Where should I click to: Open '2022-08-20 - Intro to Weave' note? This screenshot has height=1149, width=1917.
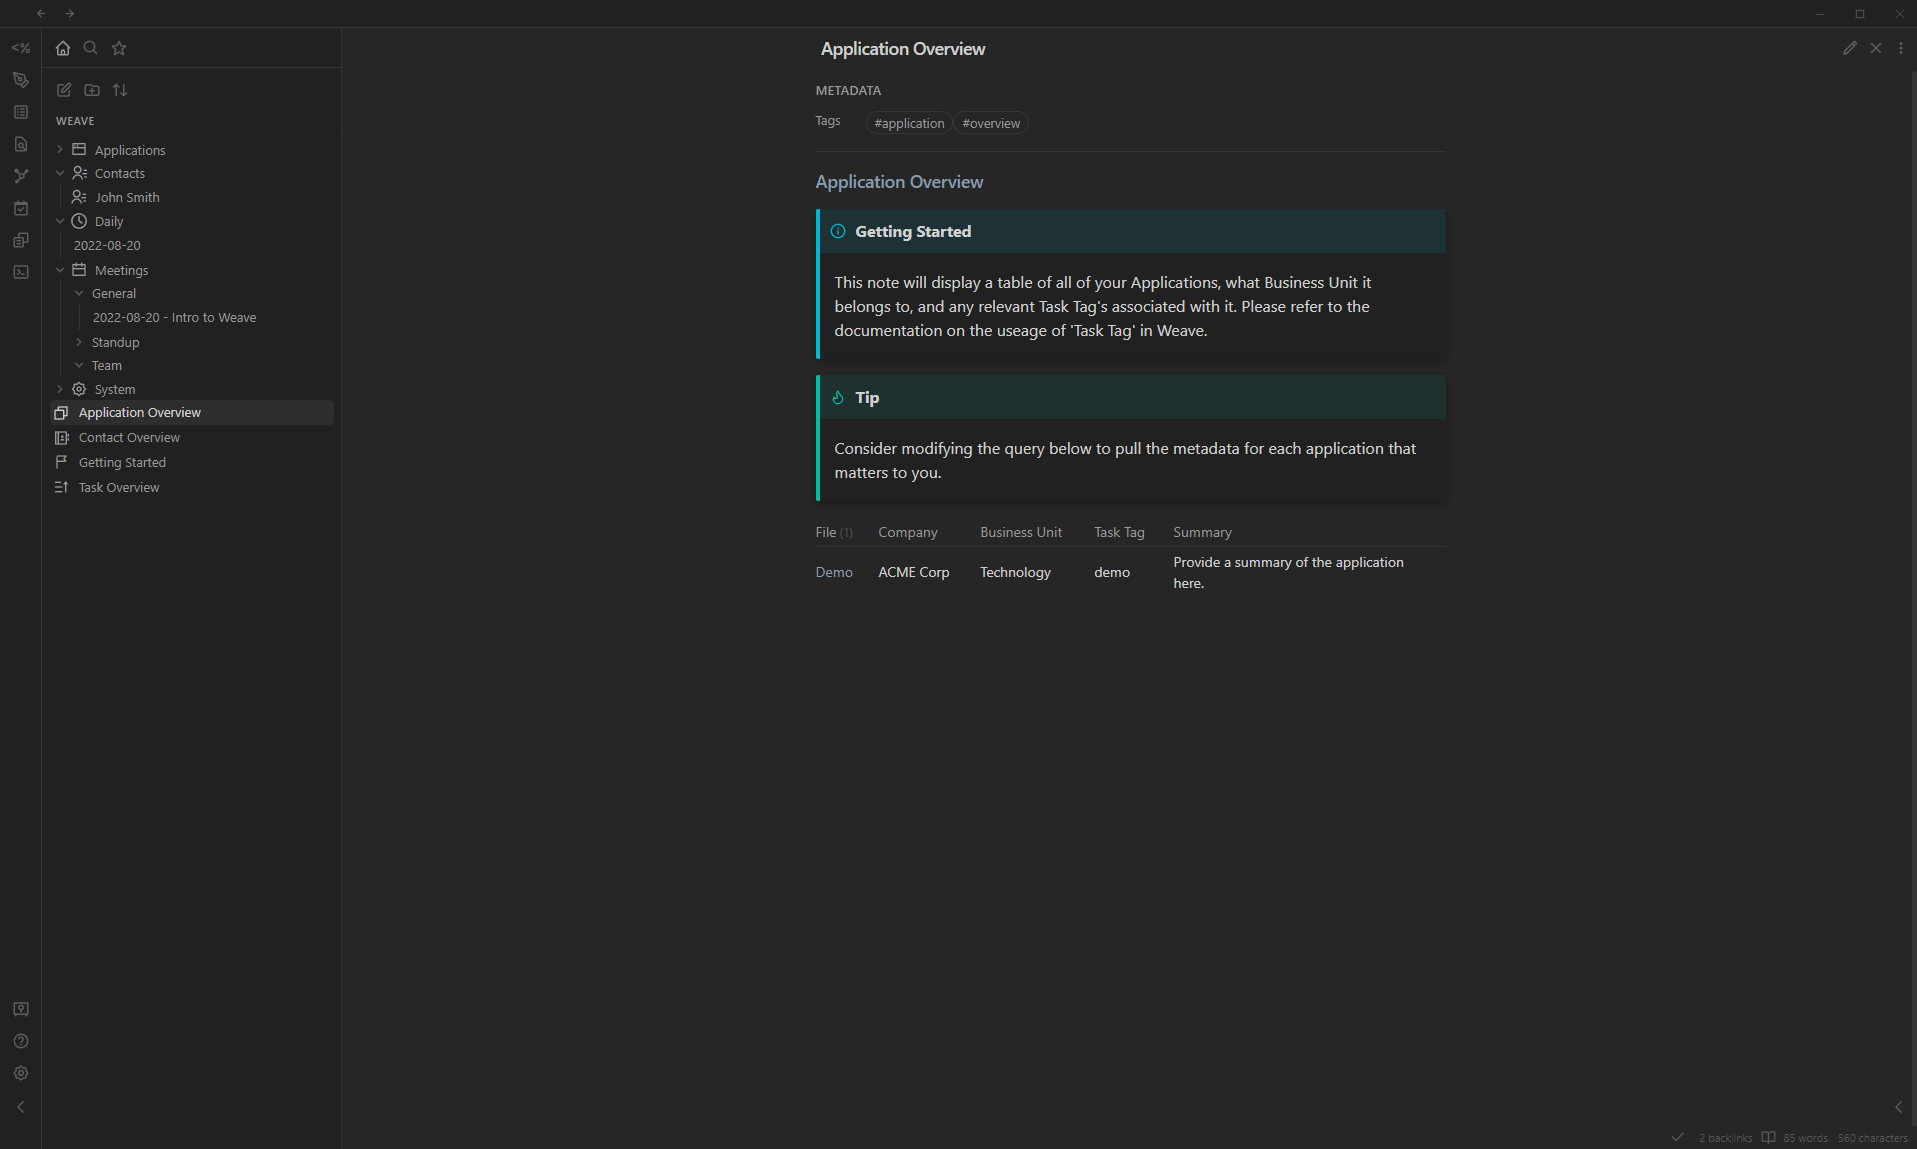pyautogui.click(x=174, y=317)
